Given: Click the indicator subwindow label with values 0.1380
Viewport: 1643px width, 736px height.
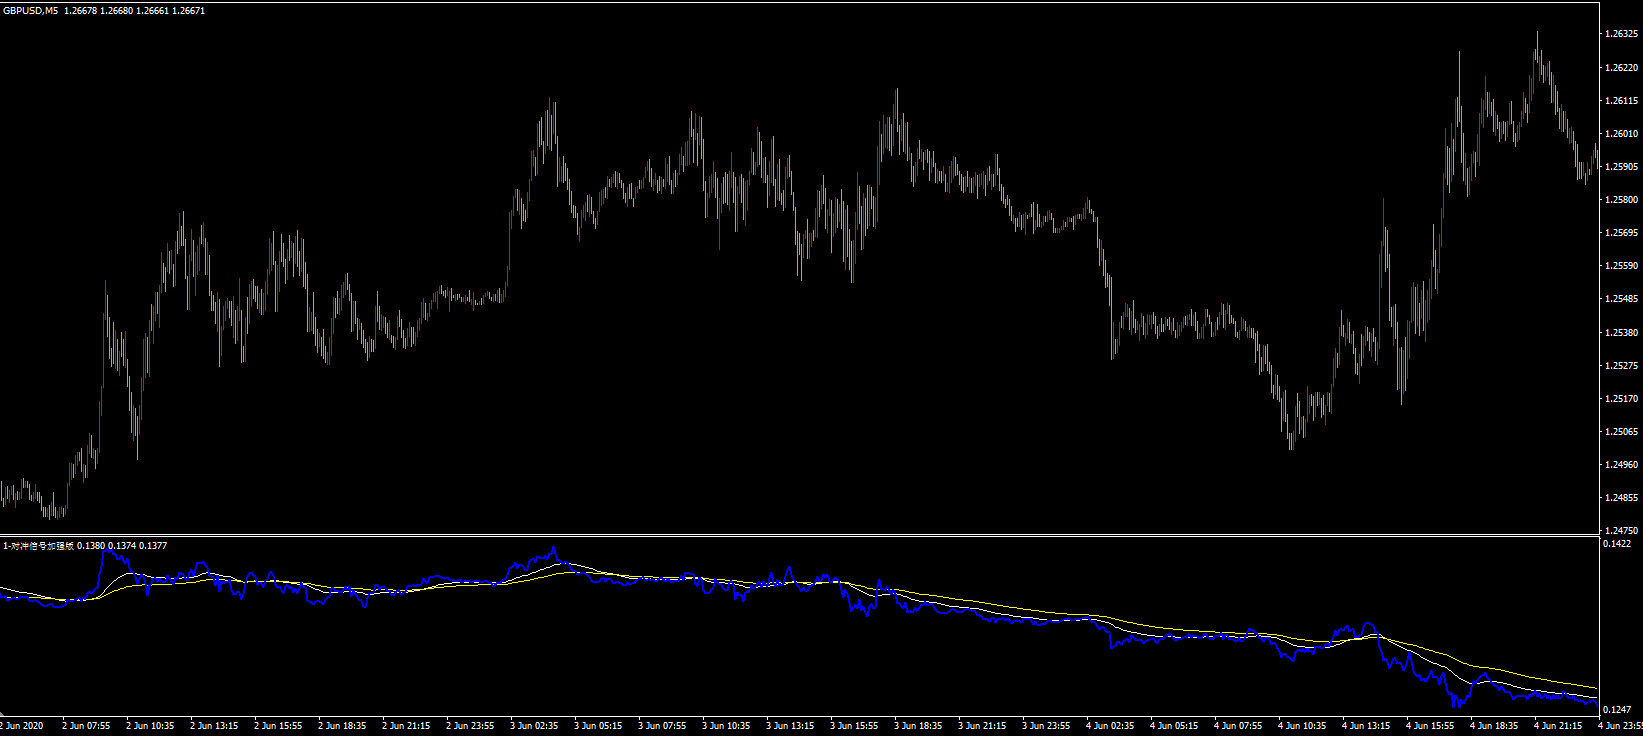Looking at the screenshot, I should [85, 546].
